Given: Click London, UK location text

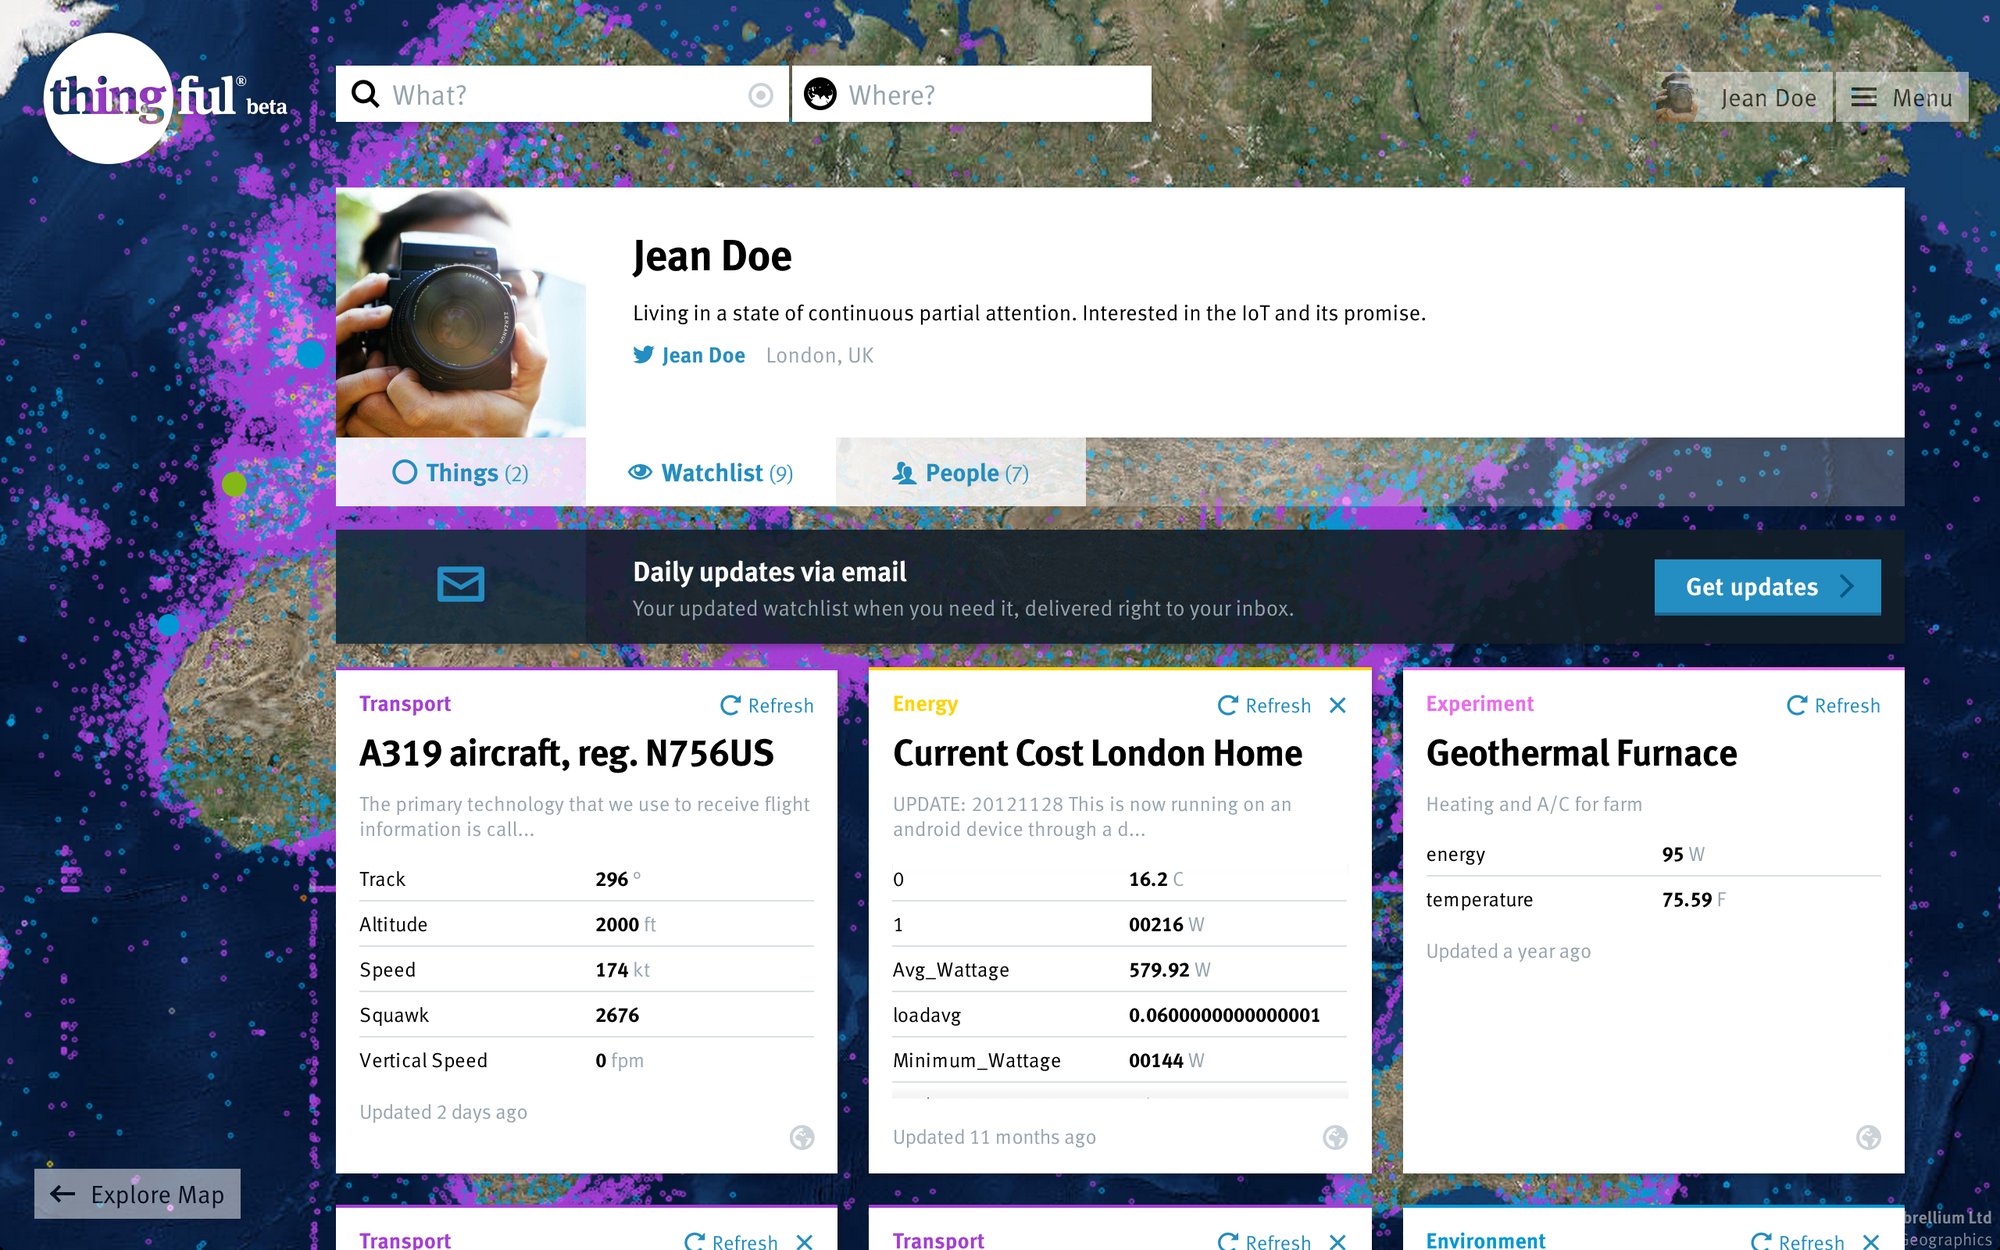Looking at the screenshot, I should tap(819, 355).
